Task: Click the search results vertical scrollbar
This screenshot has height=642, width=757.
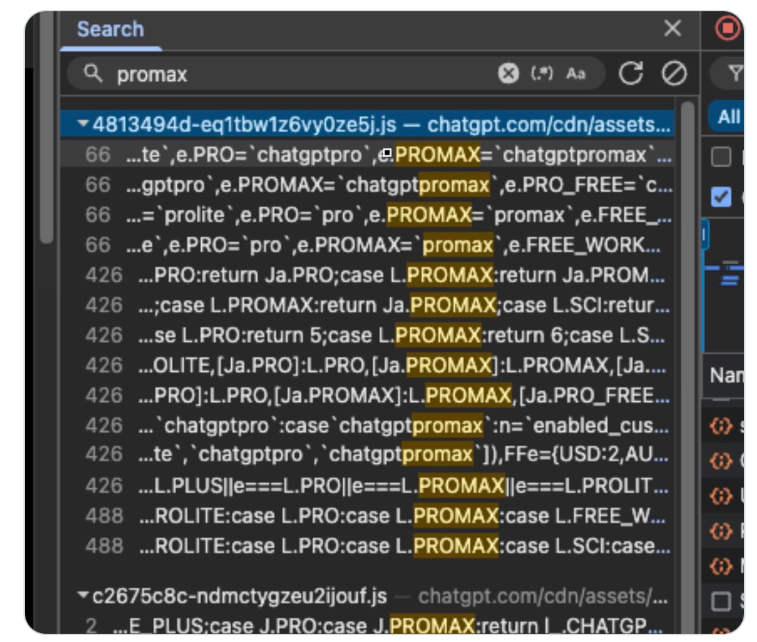Action: 687,367
